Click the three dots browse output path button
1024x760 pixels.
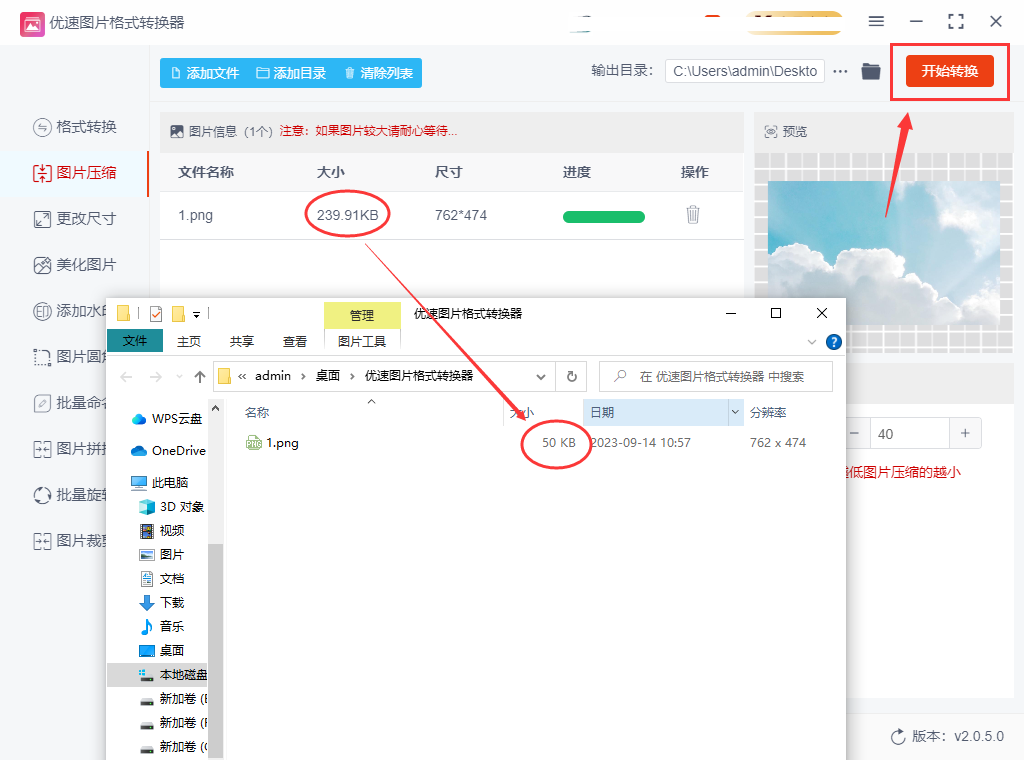point(840,71)
